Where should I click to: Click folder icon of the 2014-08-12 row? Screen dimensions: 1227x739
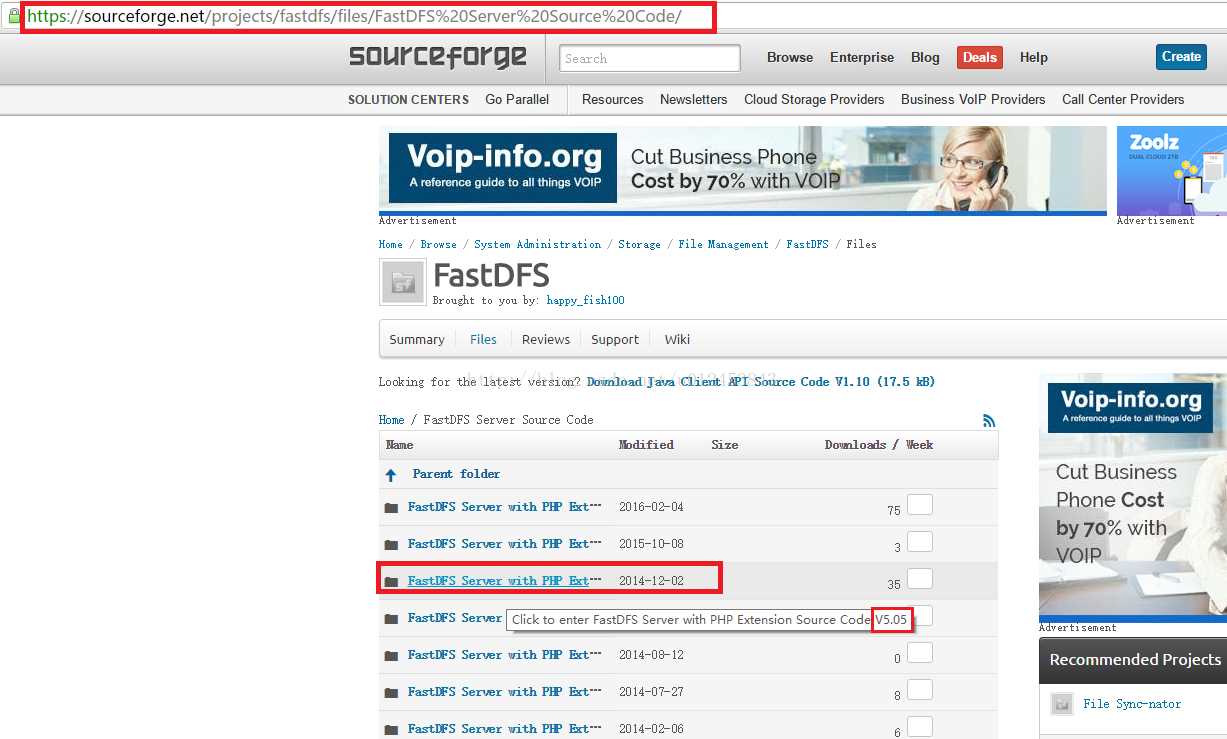[x=391, y=656]
